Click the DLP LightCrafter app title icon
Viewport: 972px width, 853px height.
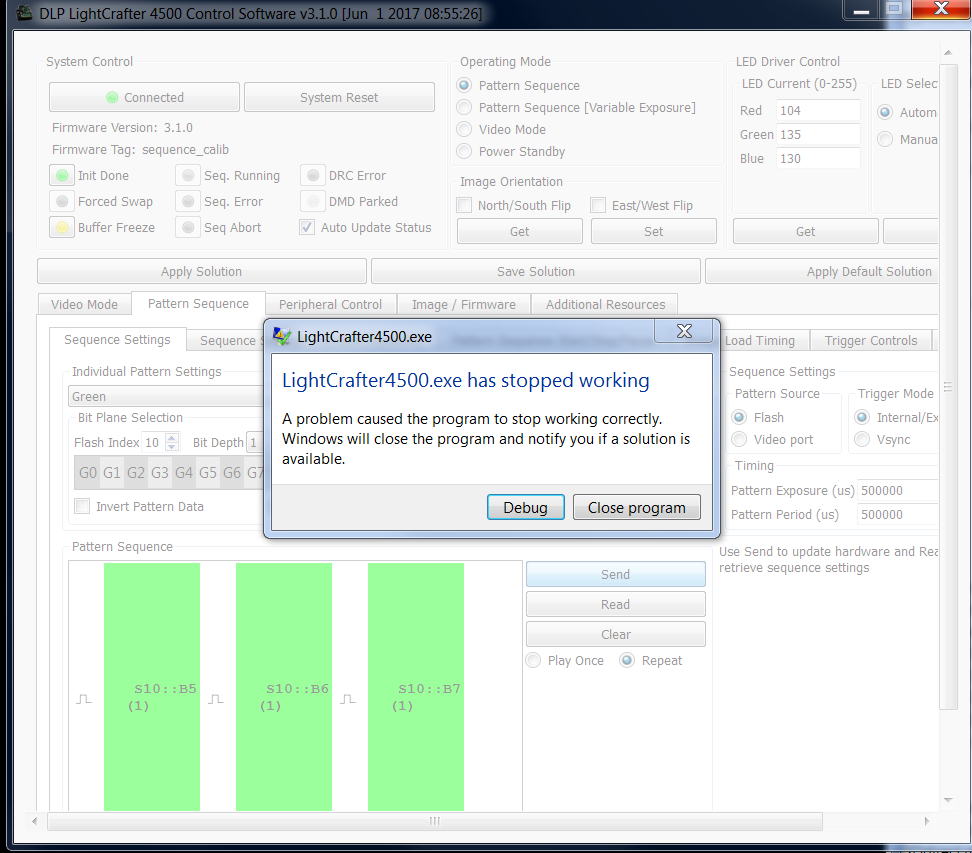click(24, 13)
